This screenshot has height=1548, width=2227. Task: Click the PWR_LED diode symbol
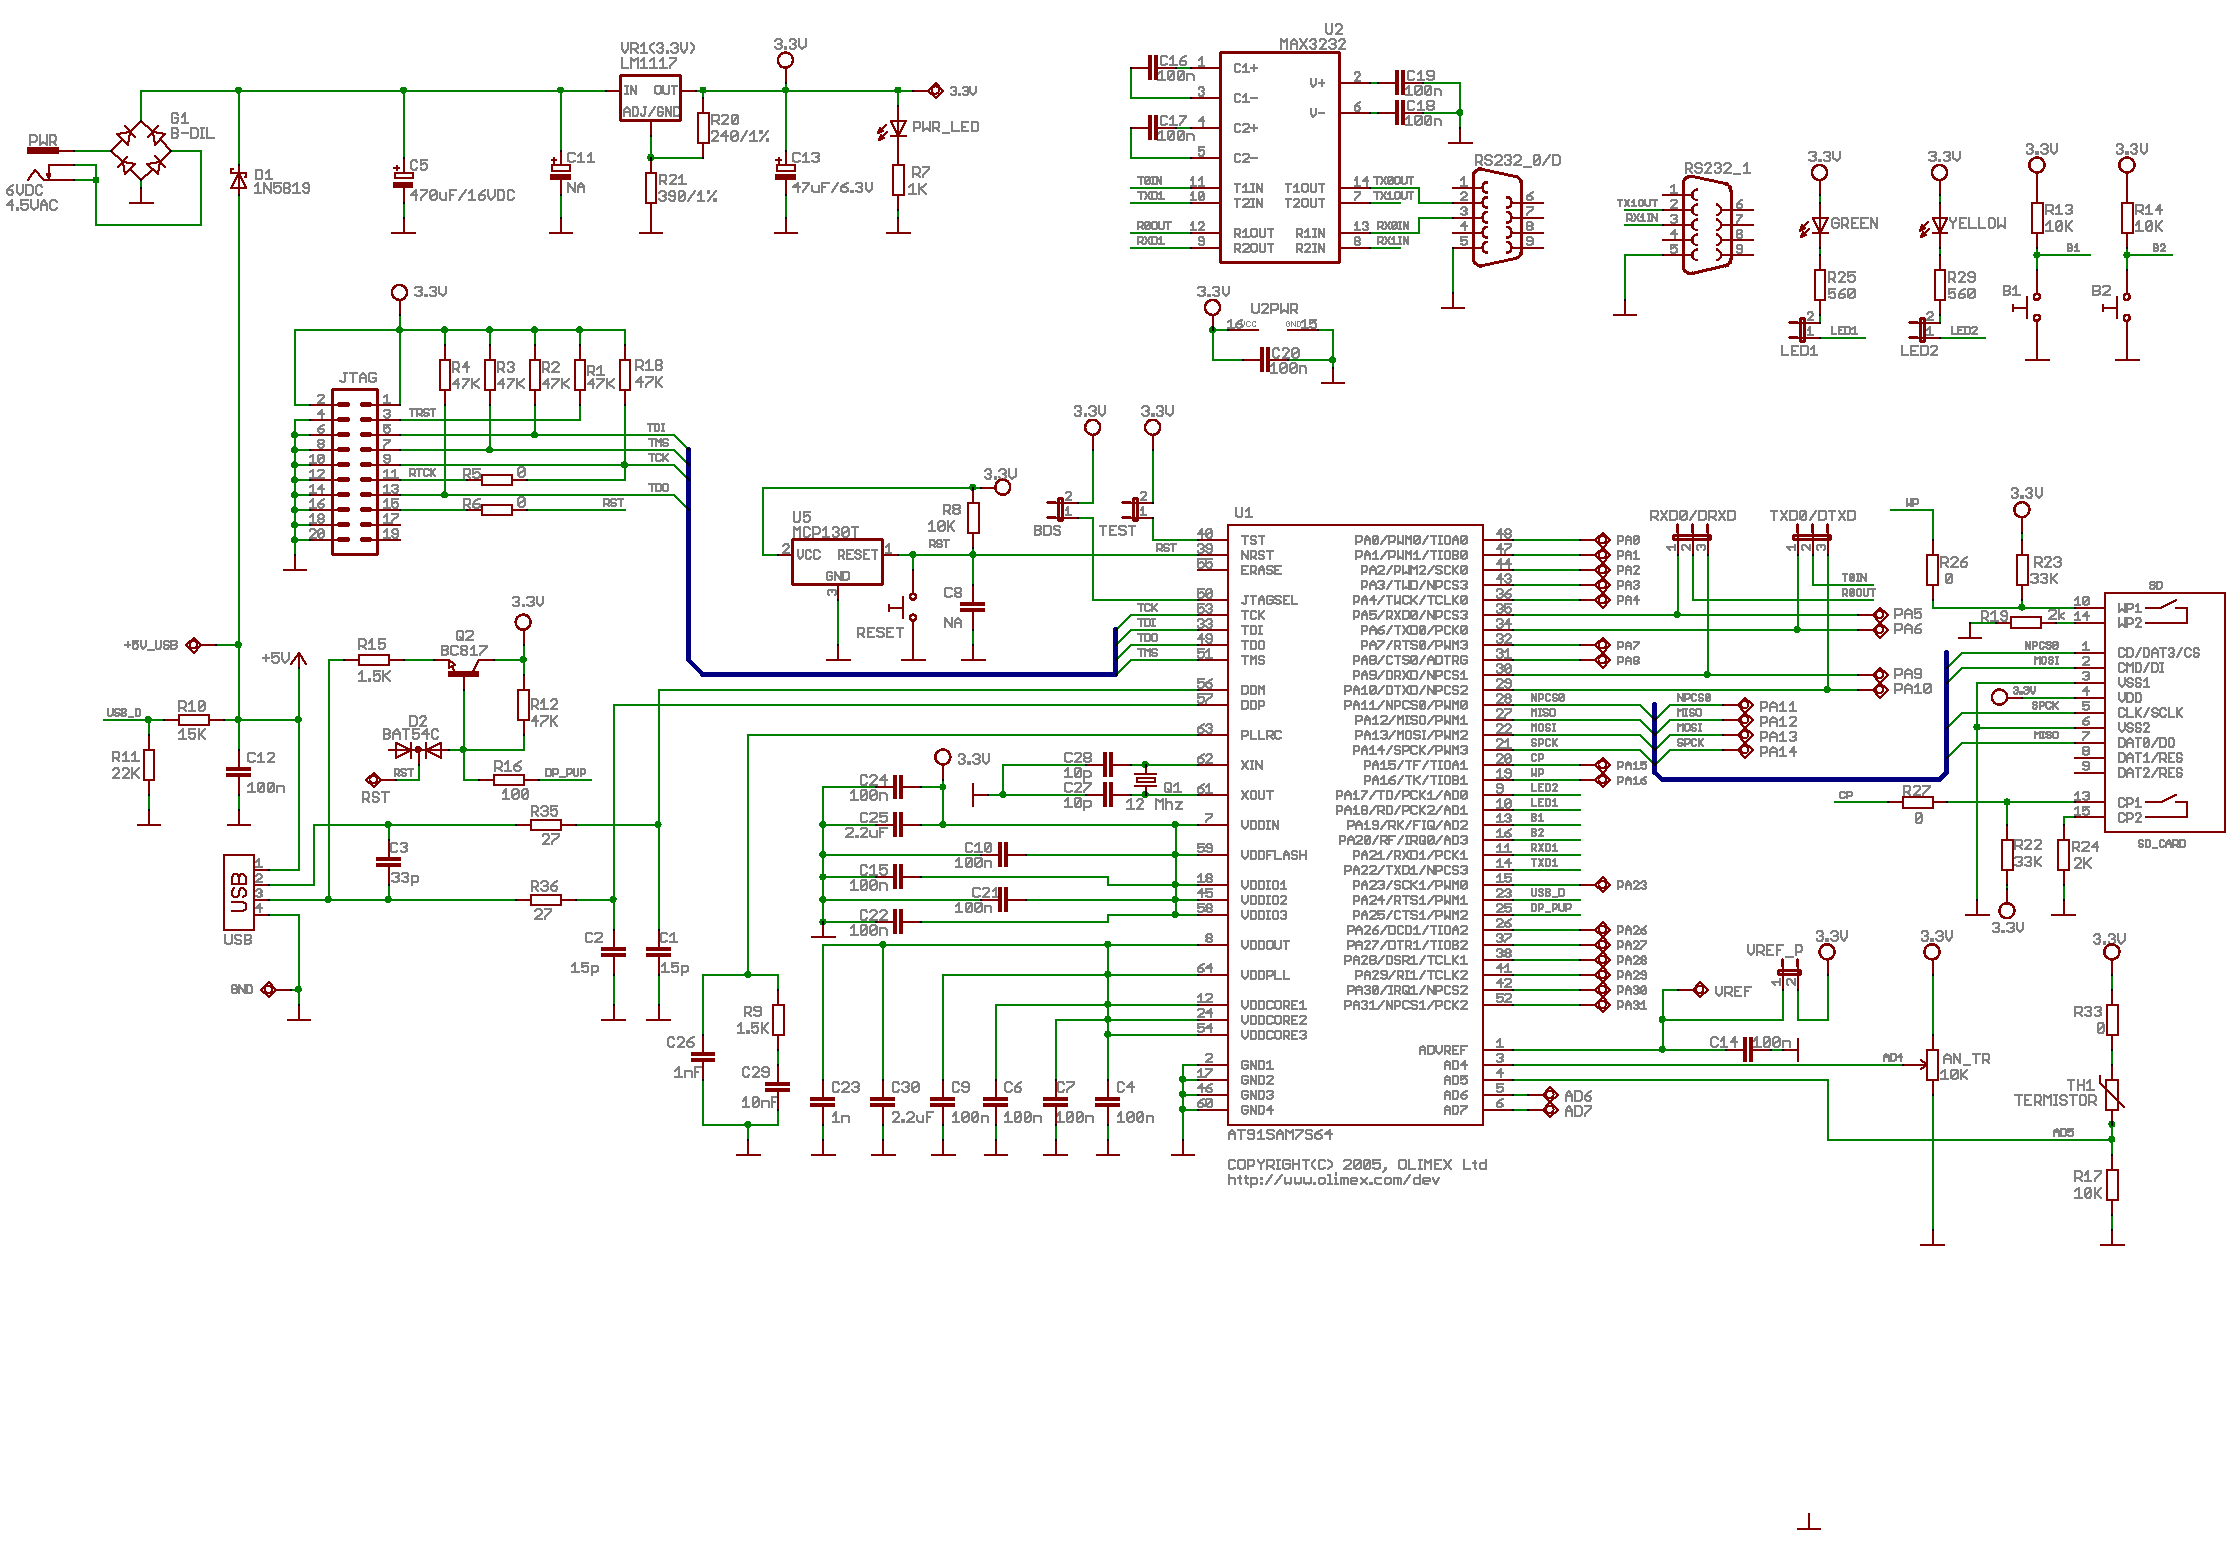pyautogui.click(x=897, y=129)
